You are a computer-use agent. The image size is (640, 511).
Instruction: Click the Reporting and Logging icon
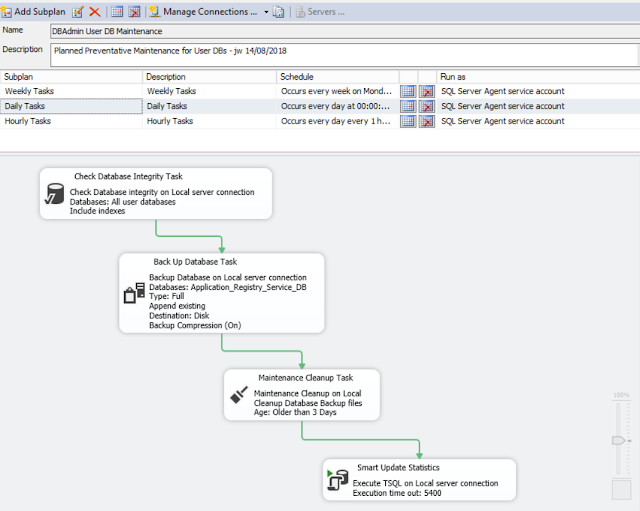279,12
